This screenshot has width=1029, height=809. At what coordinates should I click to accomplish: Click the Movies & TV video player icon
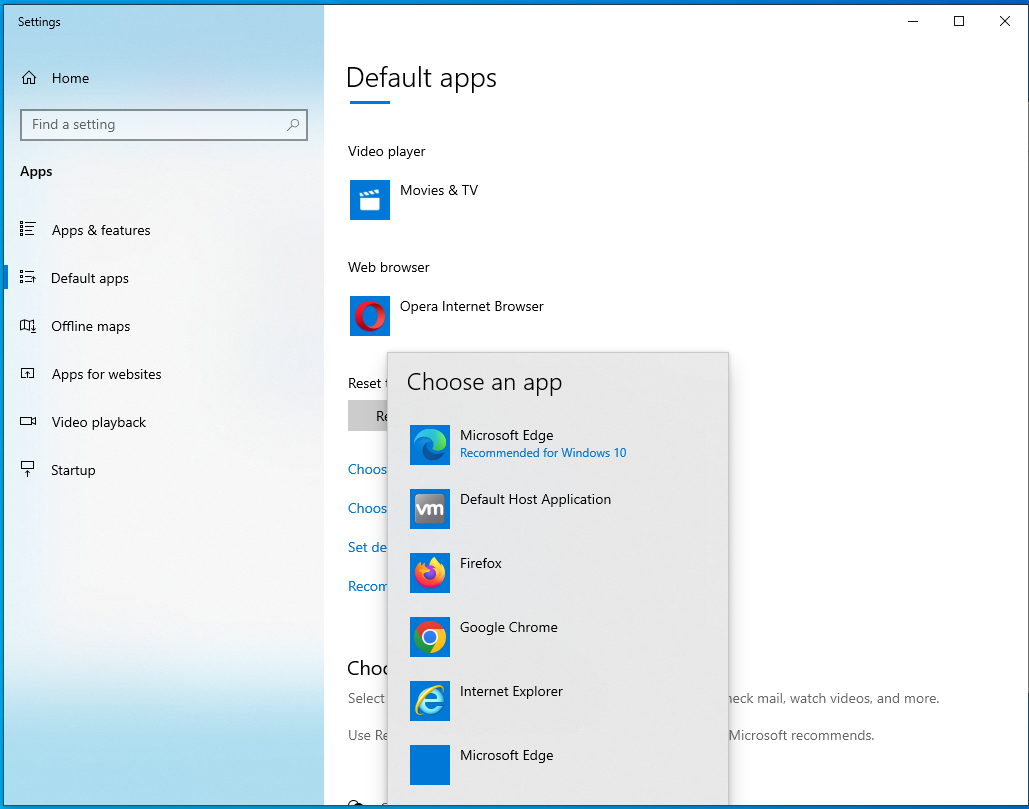pyautogui.click(x=370, y=200)
